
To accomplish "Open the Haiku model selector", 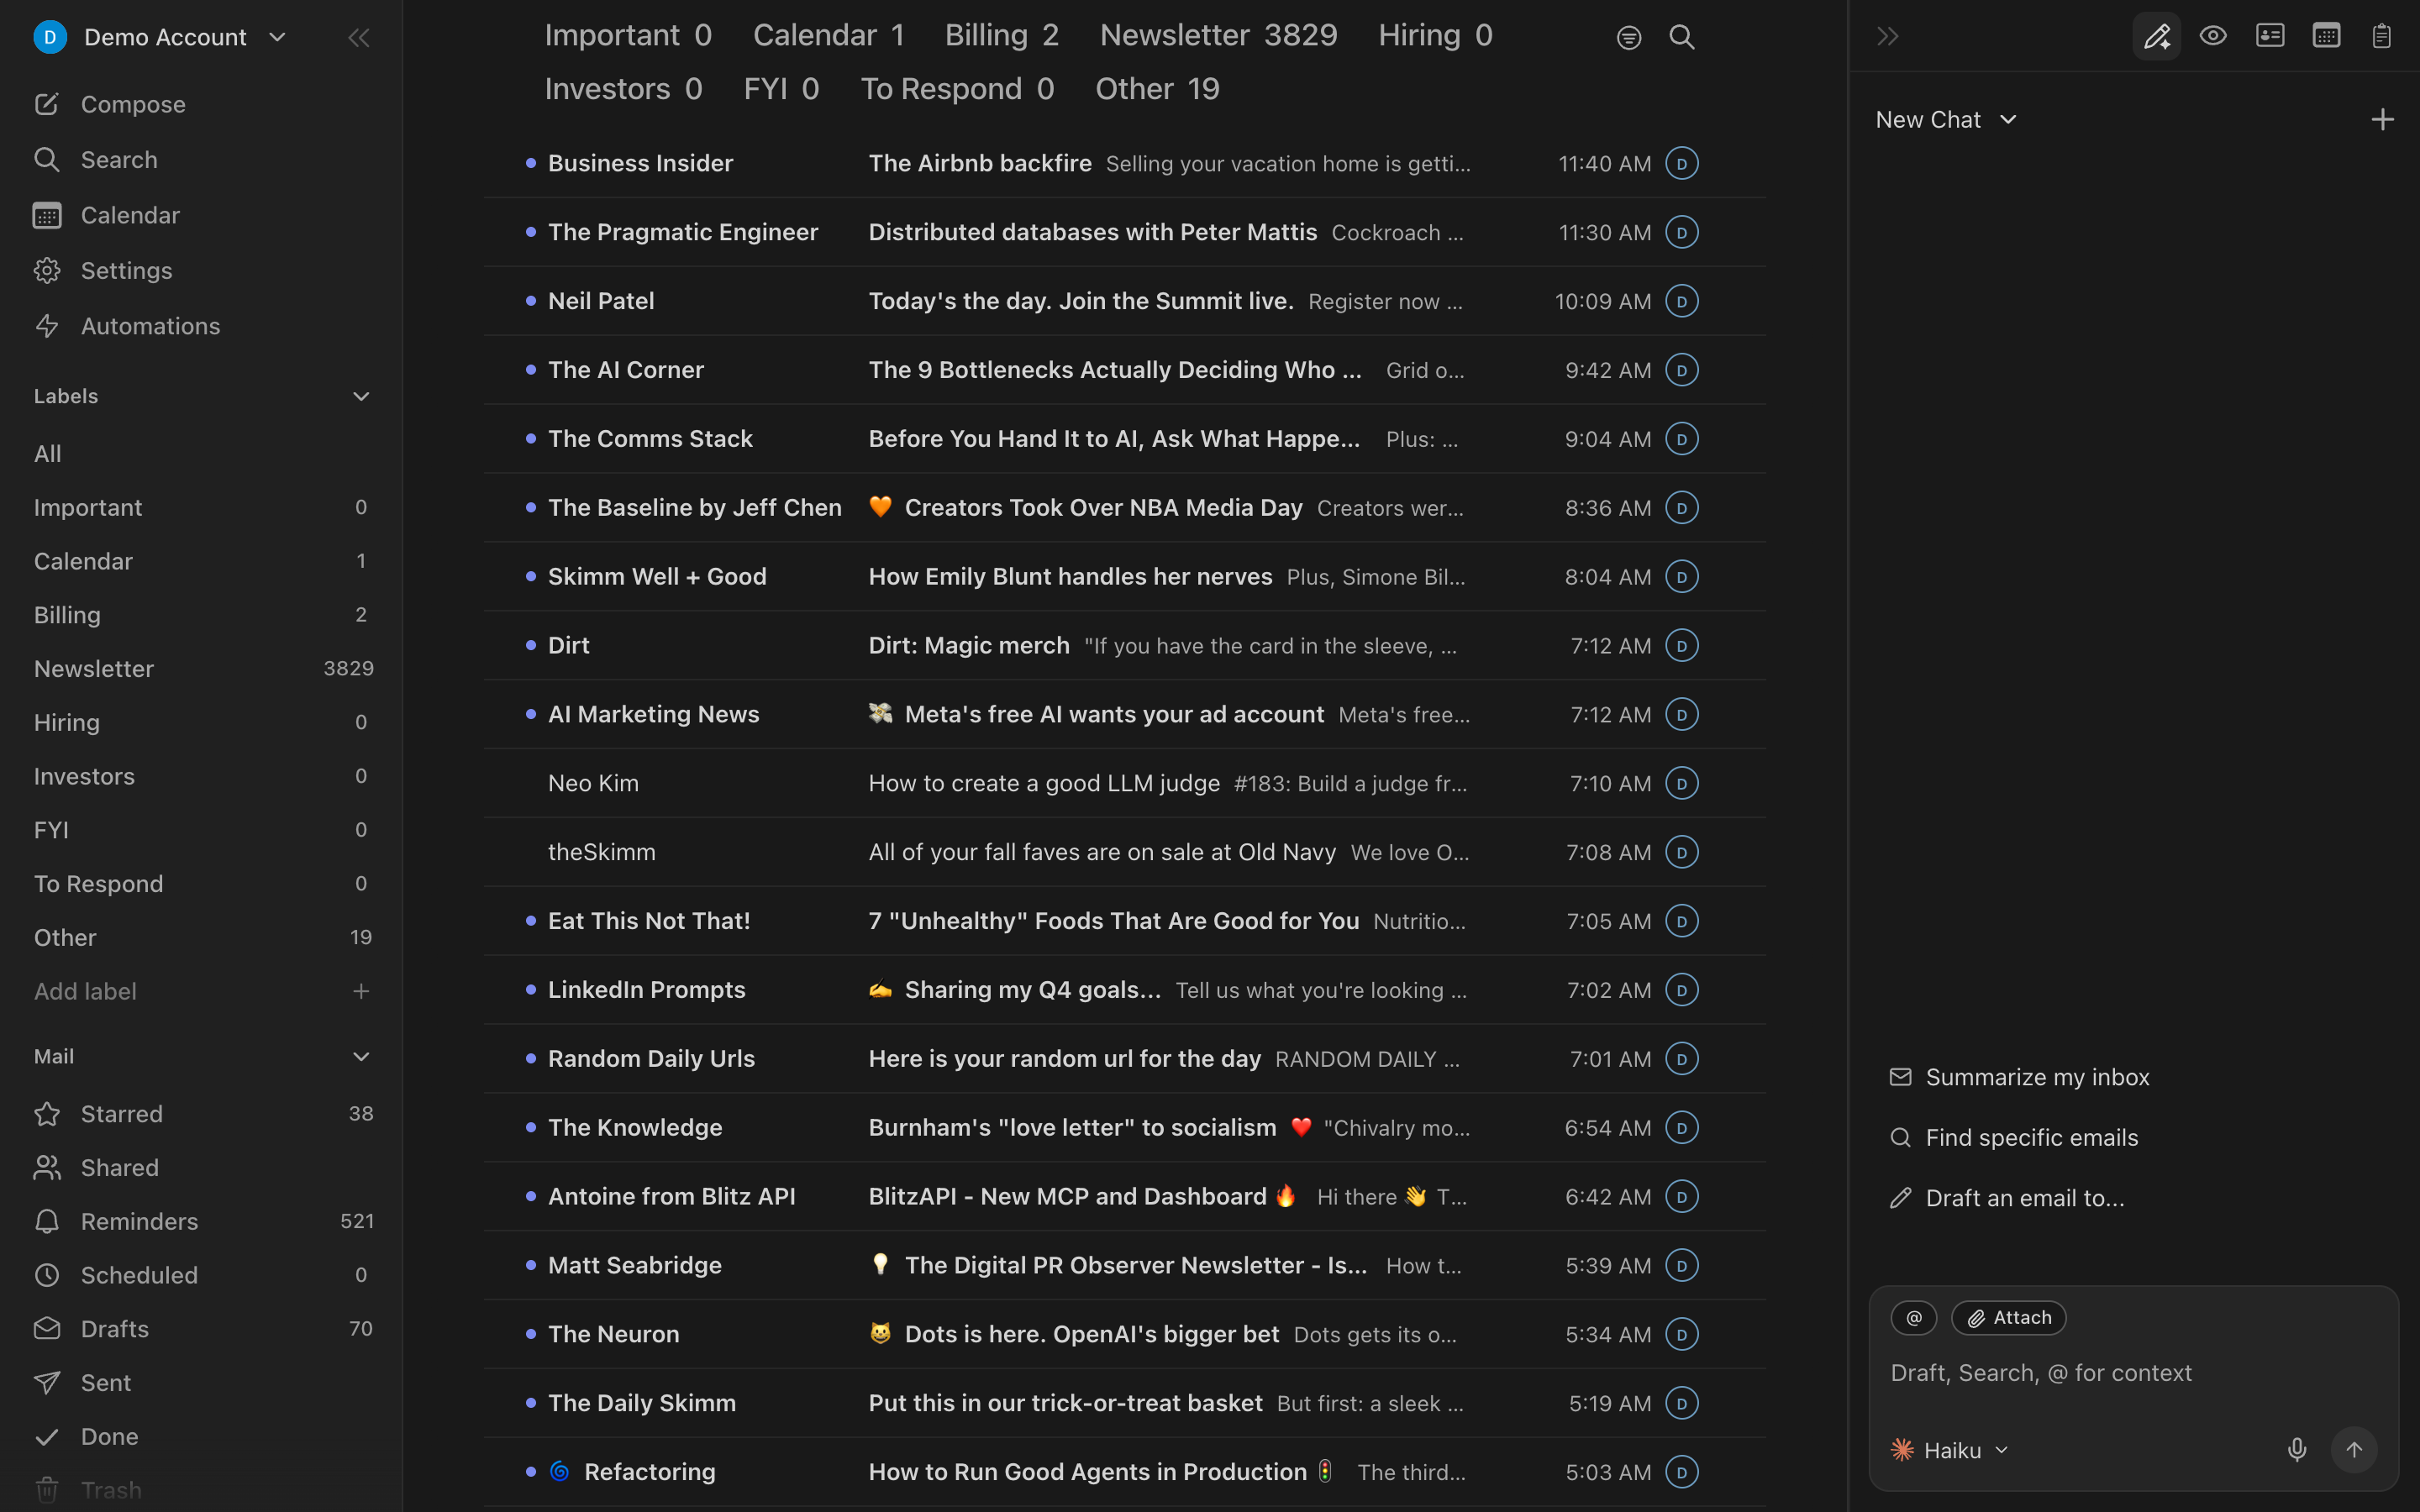I will (1949, 1450).
